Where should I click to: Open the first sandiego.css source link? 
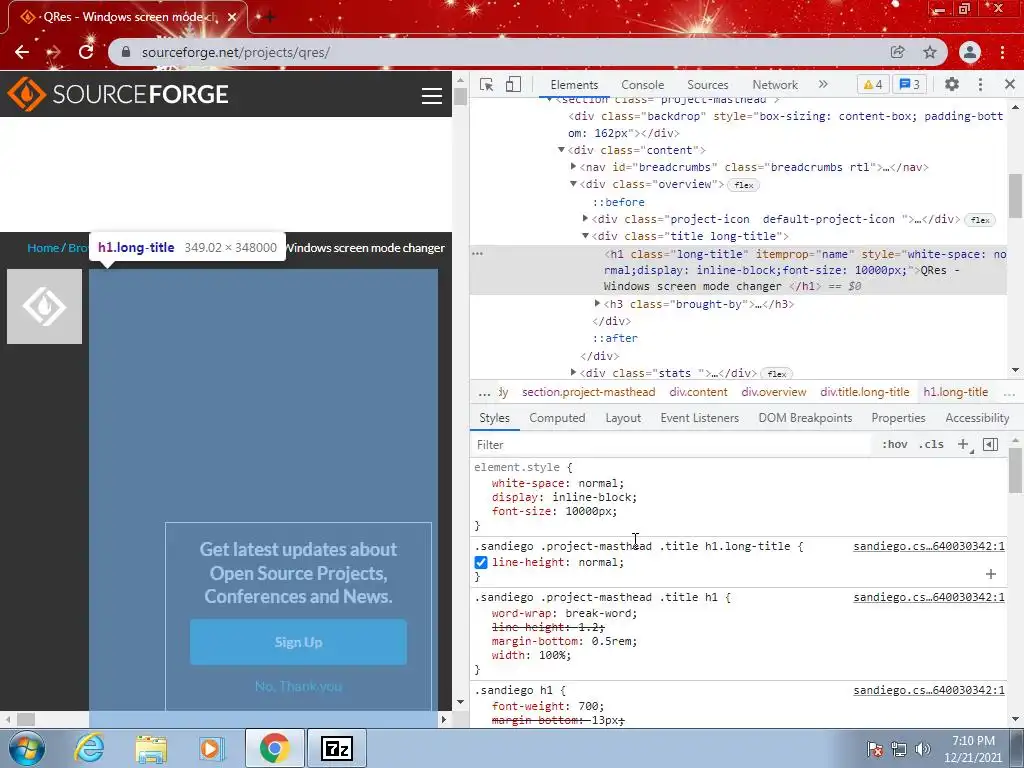pyautogui.click(x=929, y=546)
